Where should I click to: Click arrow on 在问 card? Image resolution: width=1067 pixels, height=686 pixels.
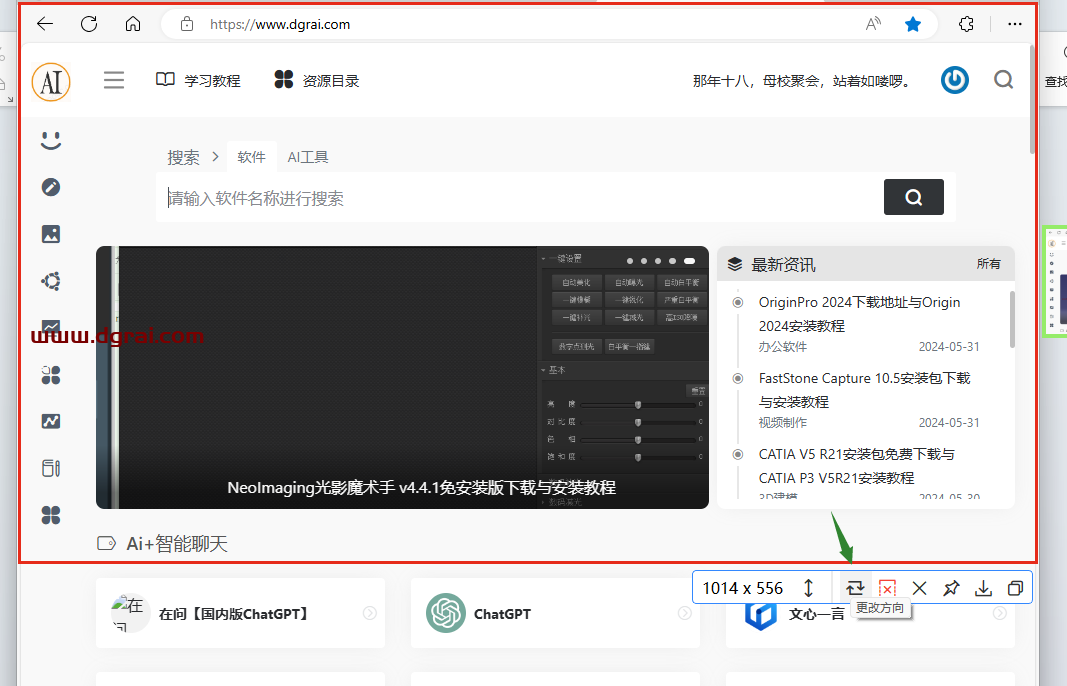click(x=370, y=613)
